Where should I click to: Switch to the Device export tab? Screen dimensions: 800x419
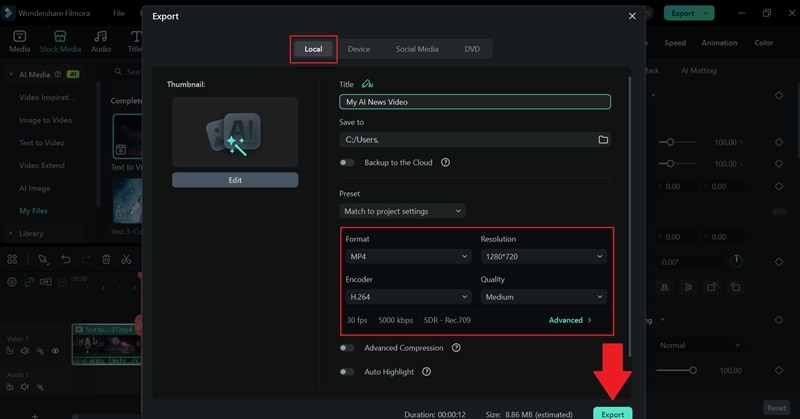point(359,49)
